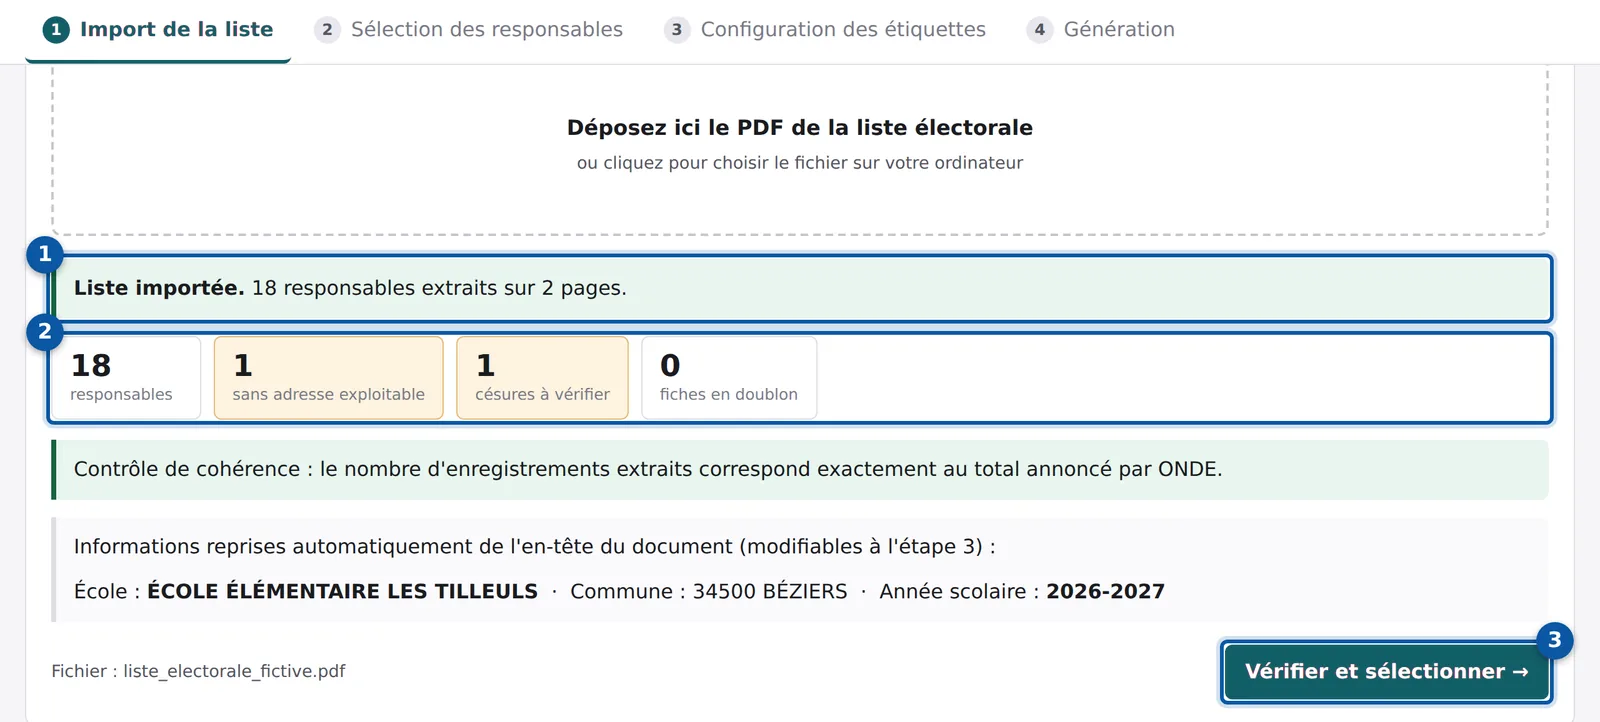
Task: Click the school name "ÉCOLE ÉLÉMENTAIRE LES TILLEULS"
Action: coord(342,591)
